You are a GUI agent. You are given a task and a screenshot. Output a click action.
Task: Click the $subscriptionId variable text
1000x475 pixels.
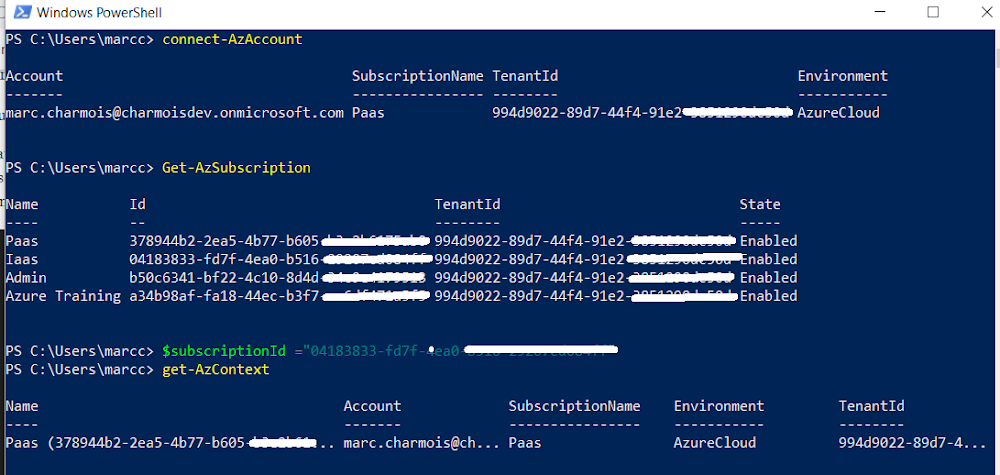pos(226,351)
